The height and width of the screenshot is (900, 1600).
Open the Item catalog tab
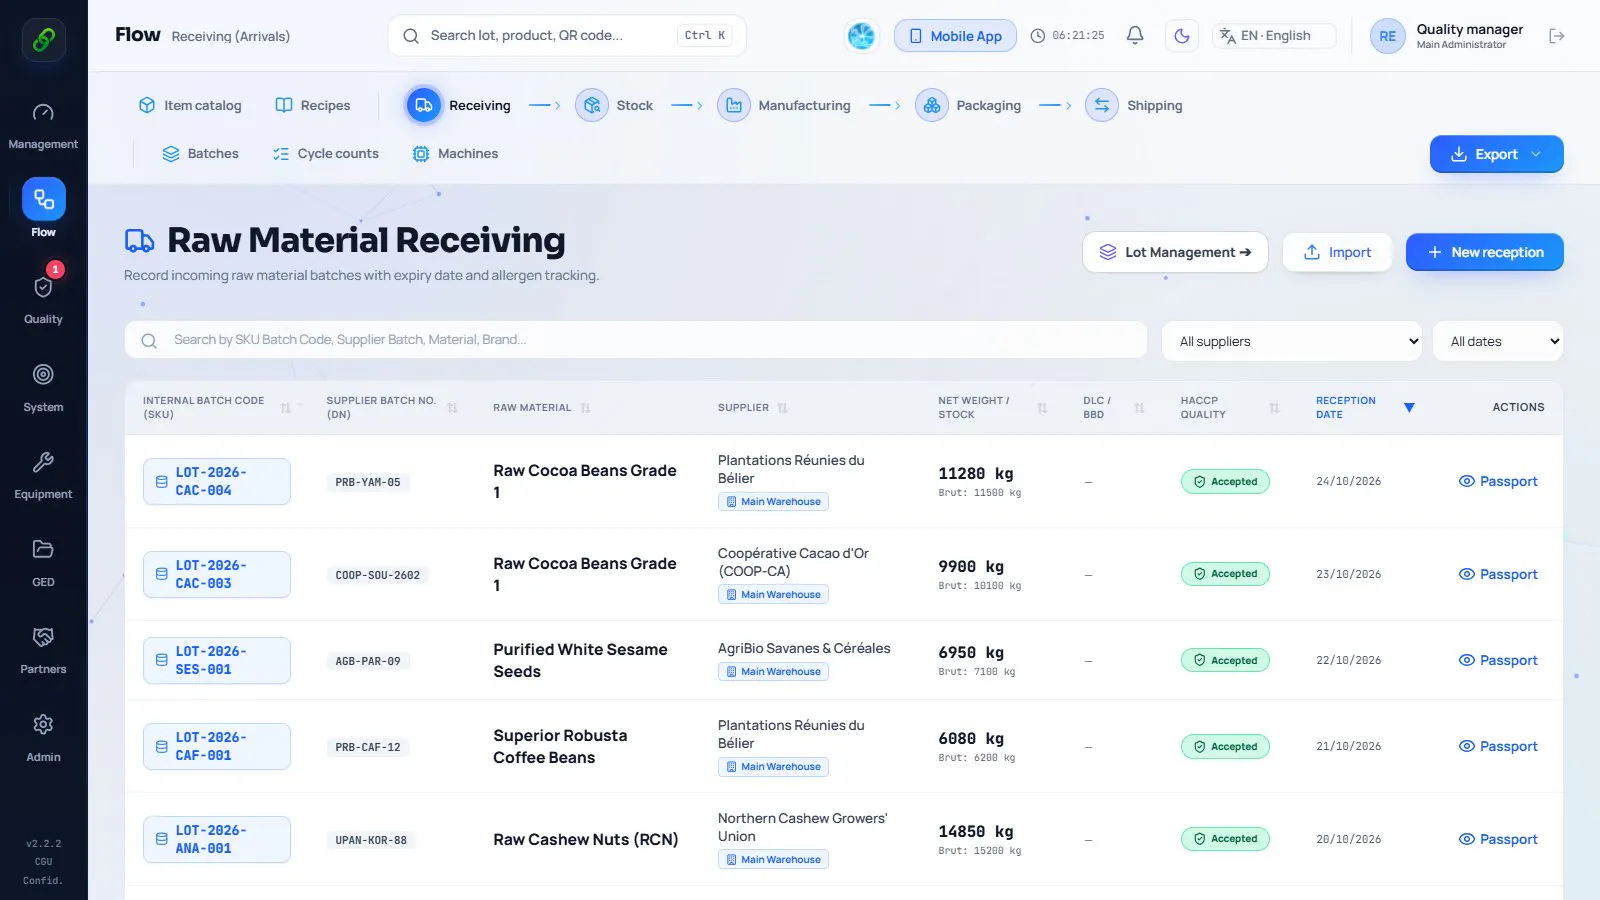point(190,105)
